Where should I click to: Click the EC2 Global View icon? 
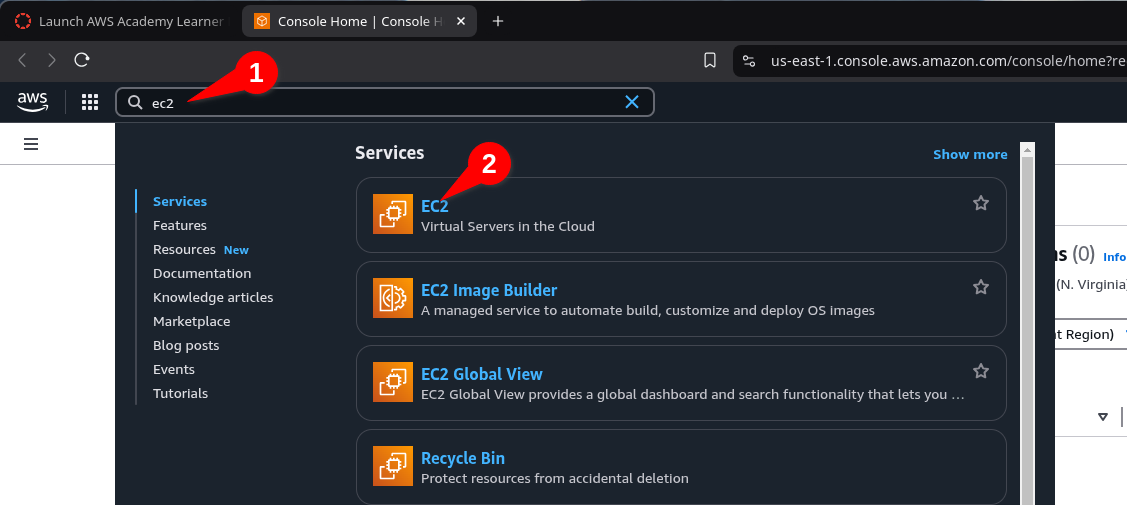pyautogui.click(x=392, y=382)
